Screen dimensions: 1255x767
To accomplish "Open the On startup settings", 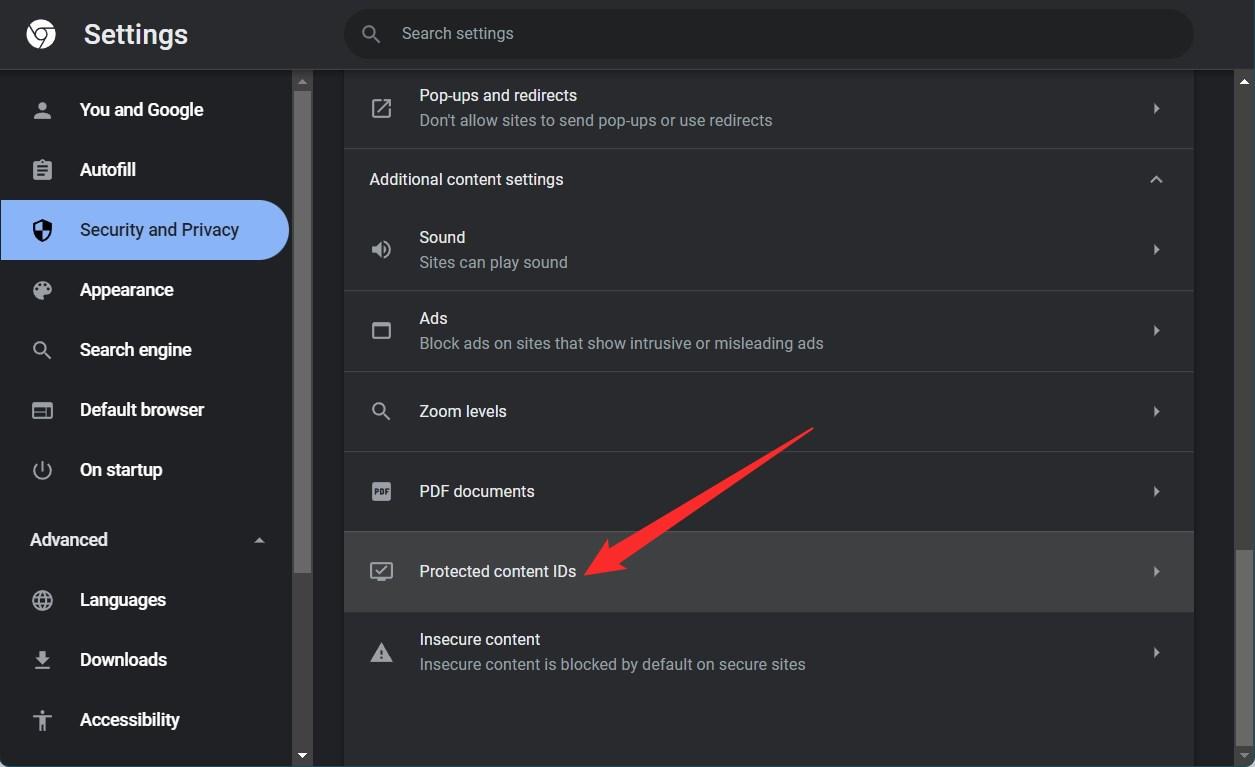I will [x=121, y=469].
